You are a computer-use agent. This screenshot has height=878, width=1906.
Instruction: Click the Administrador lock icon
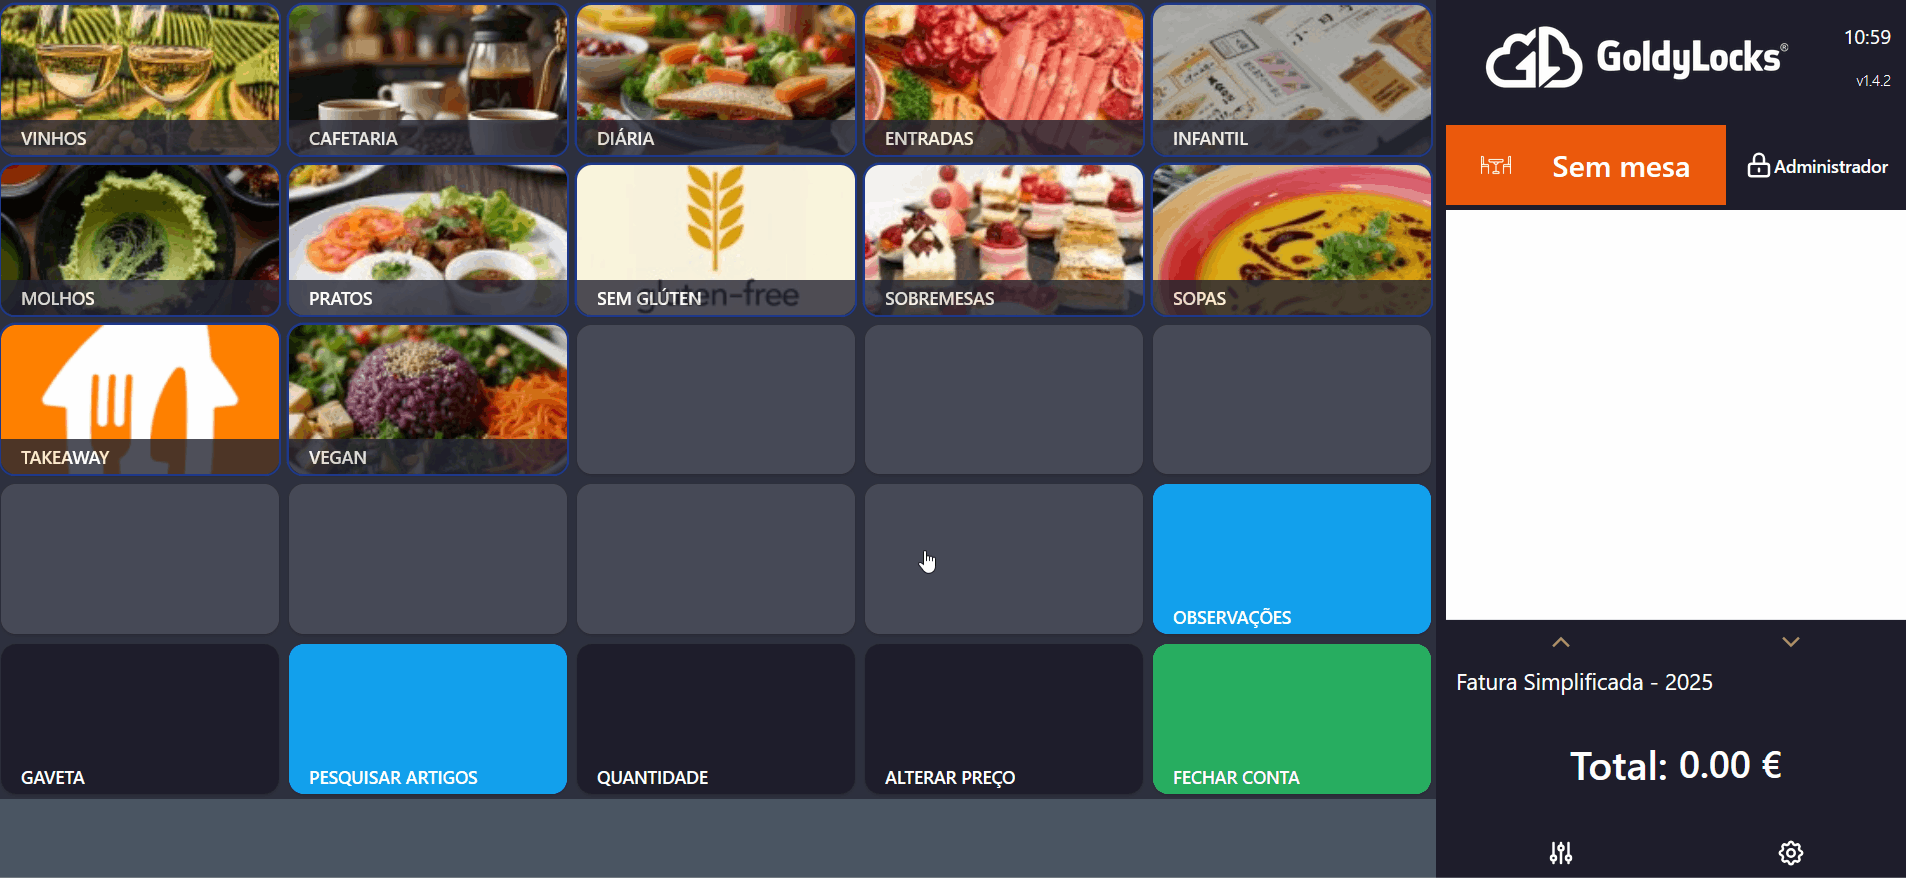pyautogui.click(x=1758, y=166)
